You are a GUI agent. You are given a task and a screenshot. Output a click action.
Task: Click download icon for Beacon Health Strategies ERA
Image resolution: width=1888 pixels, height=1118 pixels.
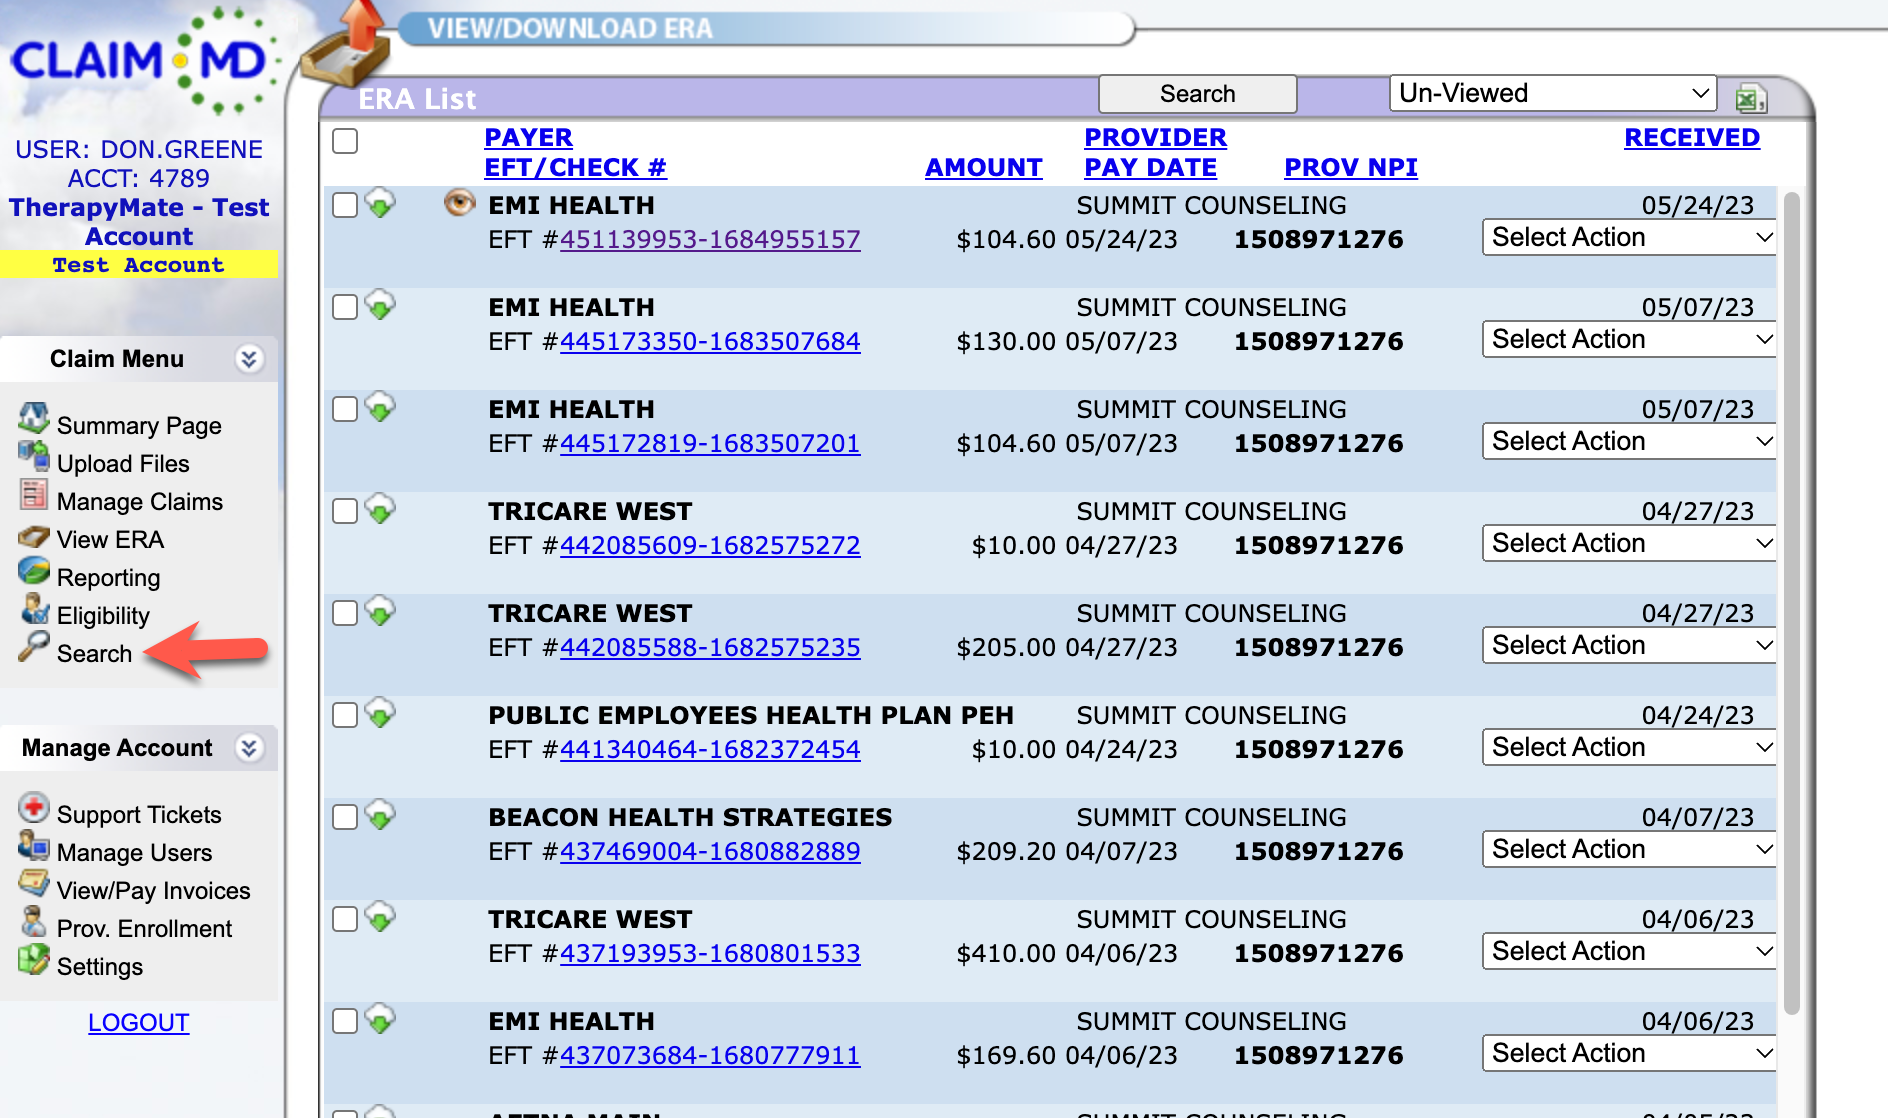click(380, 815)
